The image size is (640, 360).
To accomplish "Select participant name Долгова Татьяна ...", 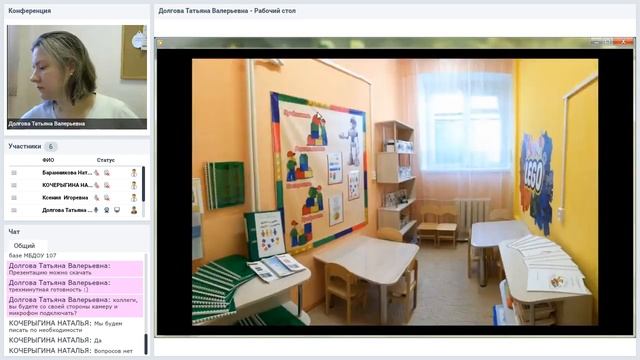I will click(x=67, y=210).
